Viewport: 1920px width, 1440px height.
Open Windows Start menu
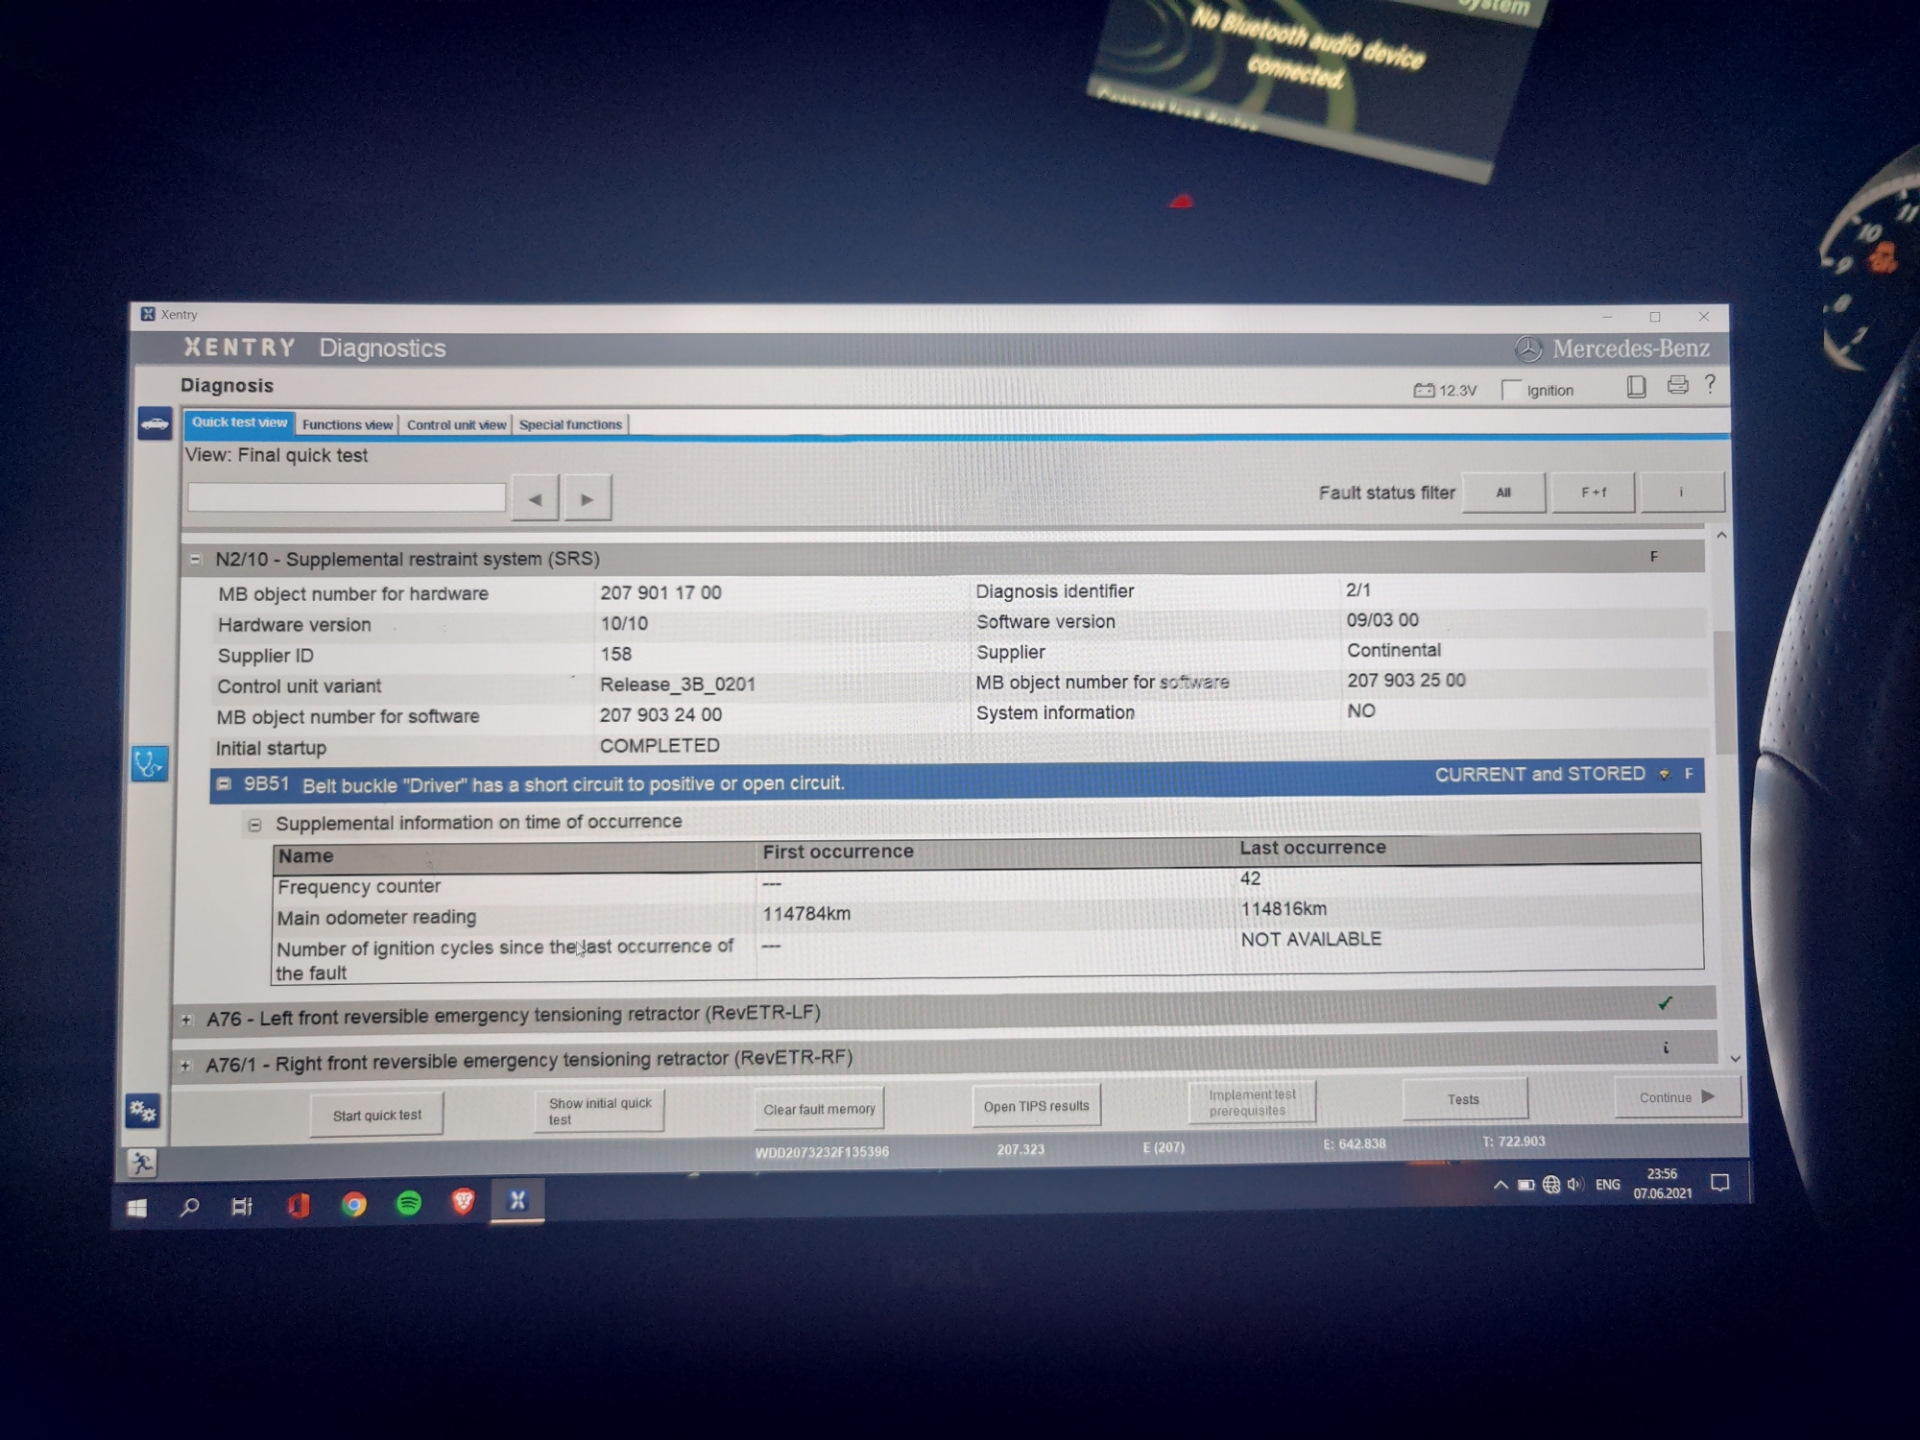(138, 1208)
